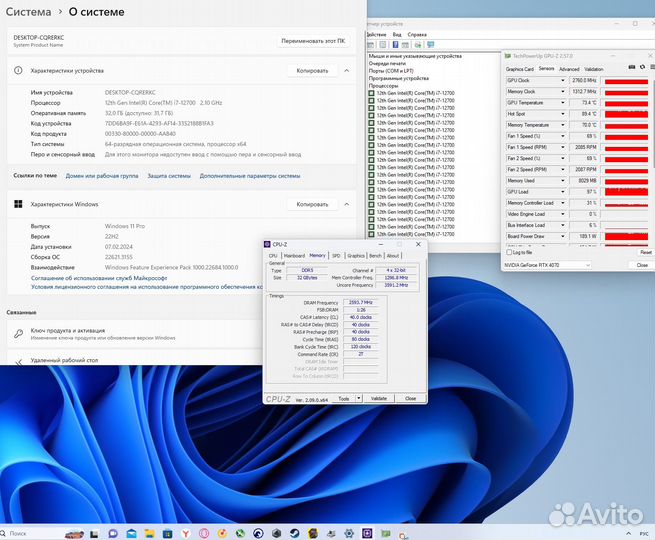The image size is (655, 540).
Task: Switch to CPU-Z via its purple taskbar icon
Action: pos(367,533)
